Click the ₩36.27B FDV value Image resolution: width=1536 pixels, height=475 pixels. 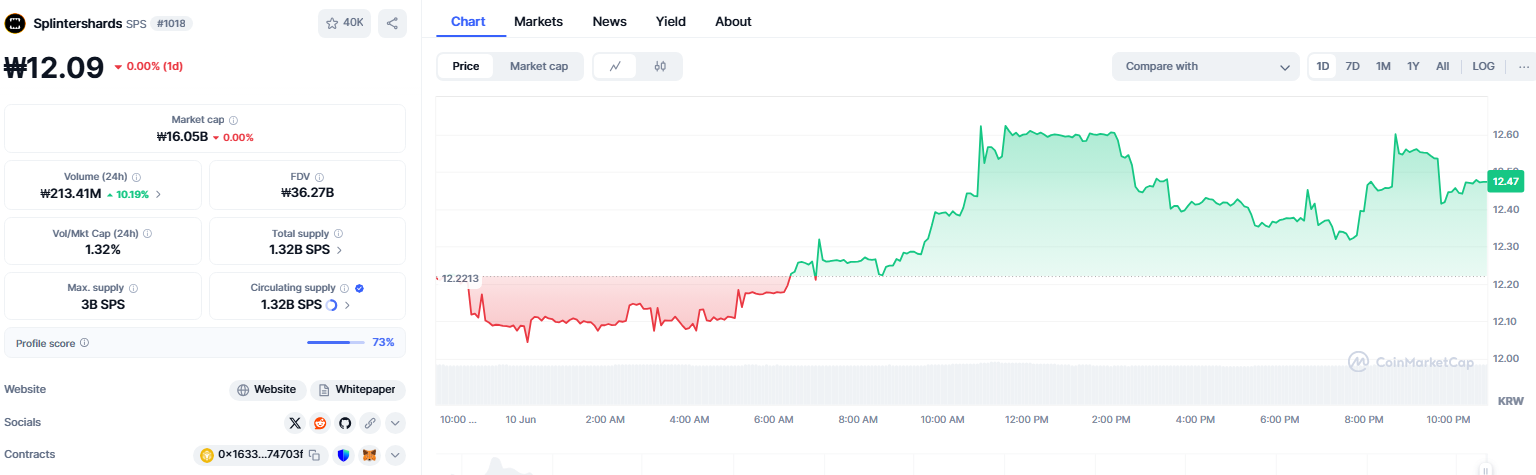pos(306,193)
